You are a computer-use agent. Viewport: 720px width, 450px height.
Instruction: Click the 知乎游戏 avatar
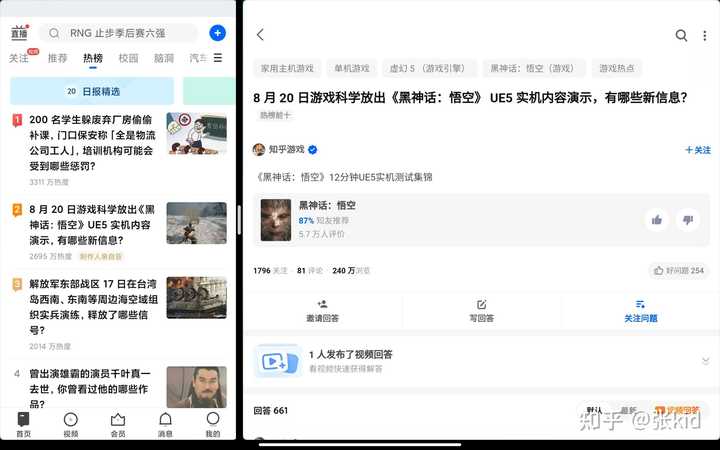[x=259, y=150]
